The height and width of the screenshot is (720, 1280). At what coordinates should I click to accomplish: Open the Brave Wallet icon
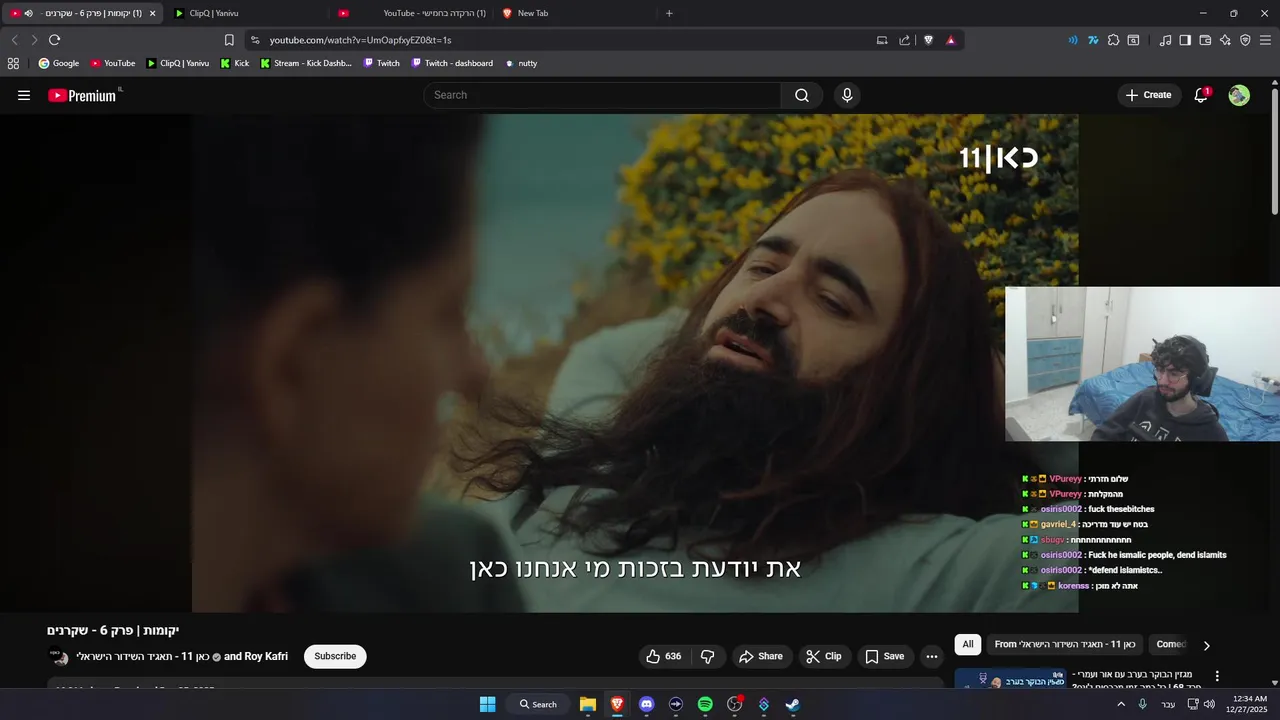[1205, 40]
